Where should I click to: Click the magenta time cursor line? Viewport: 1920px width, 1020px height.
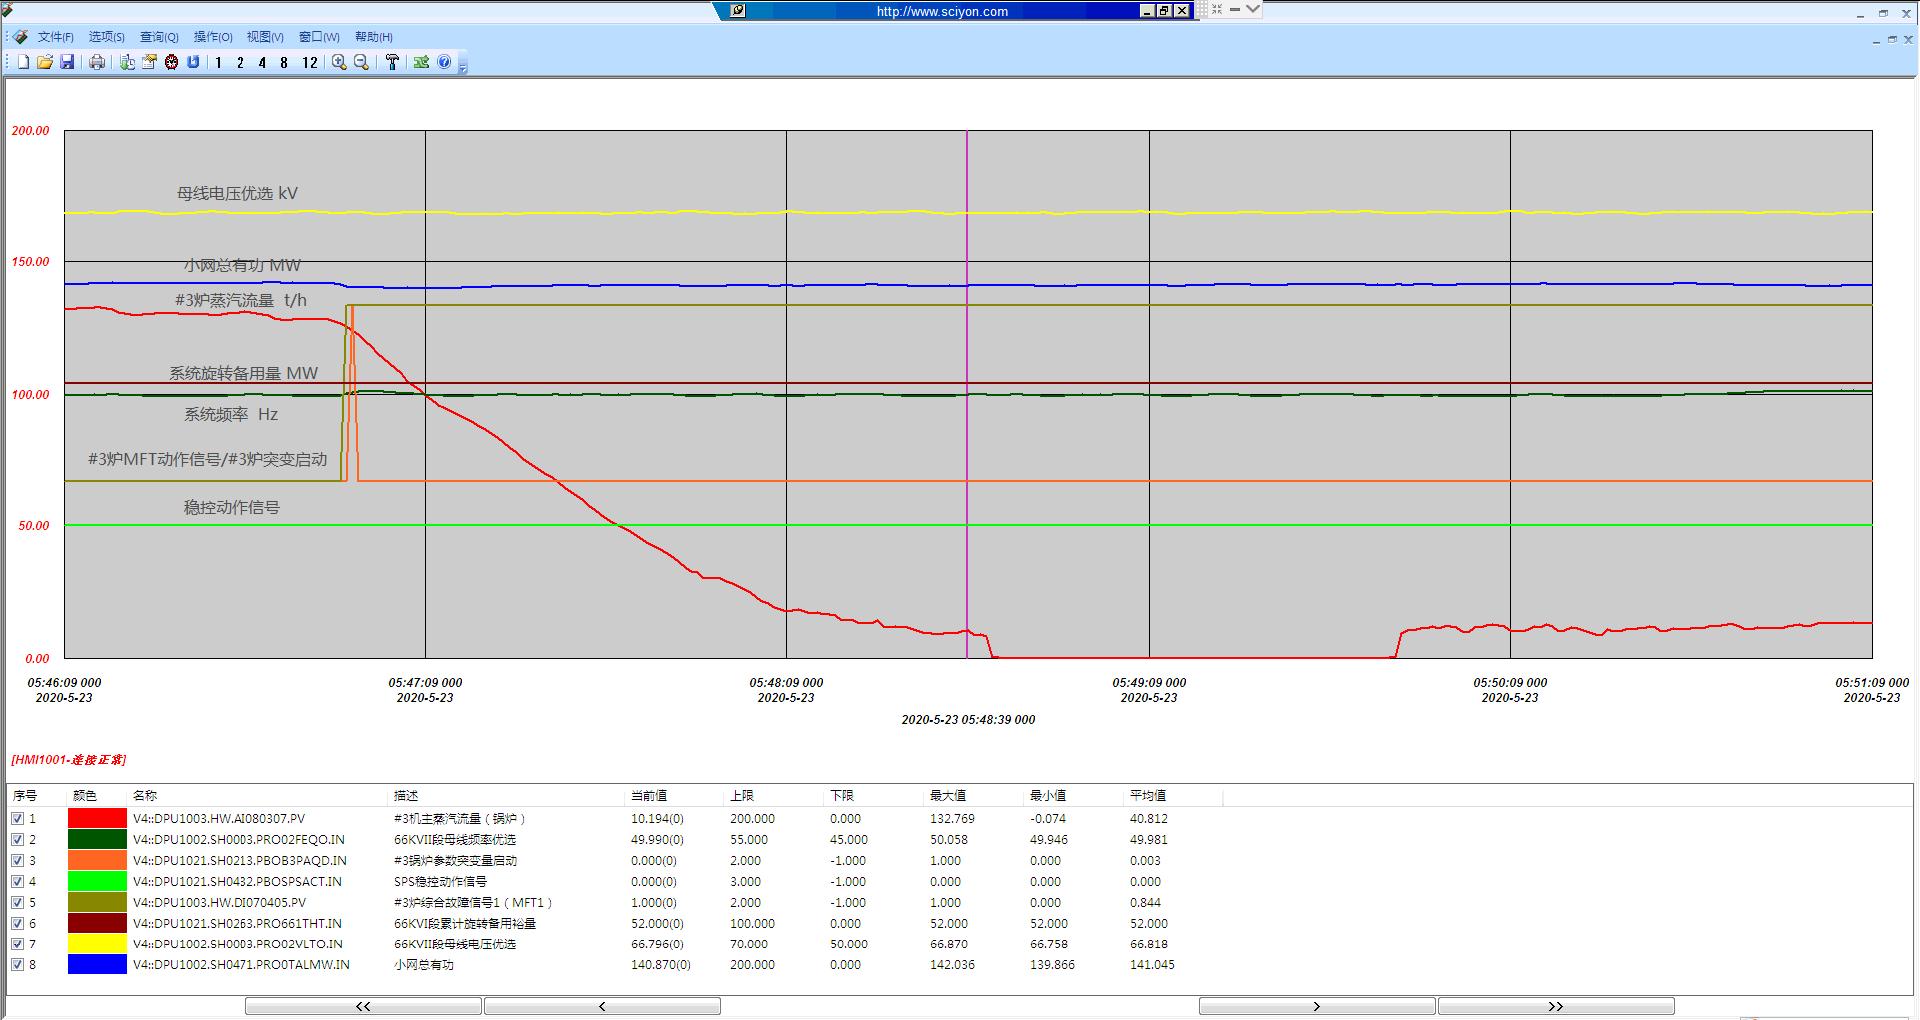coord(967,394)
